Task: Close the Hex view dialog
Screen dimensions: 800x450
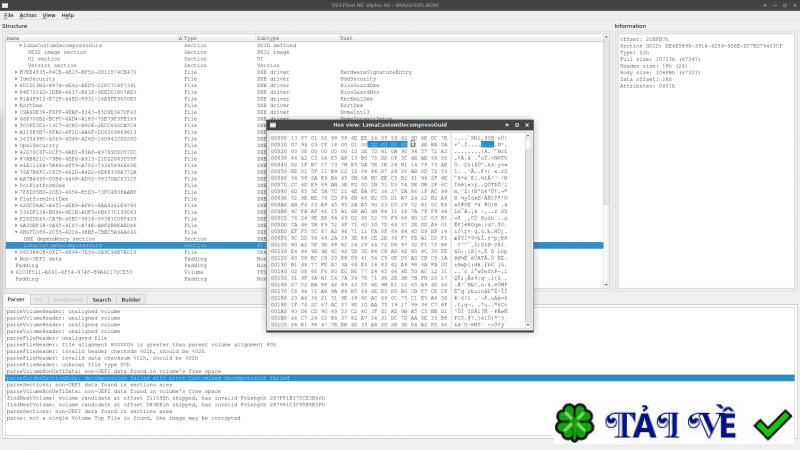Action: 528,125
